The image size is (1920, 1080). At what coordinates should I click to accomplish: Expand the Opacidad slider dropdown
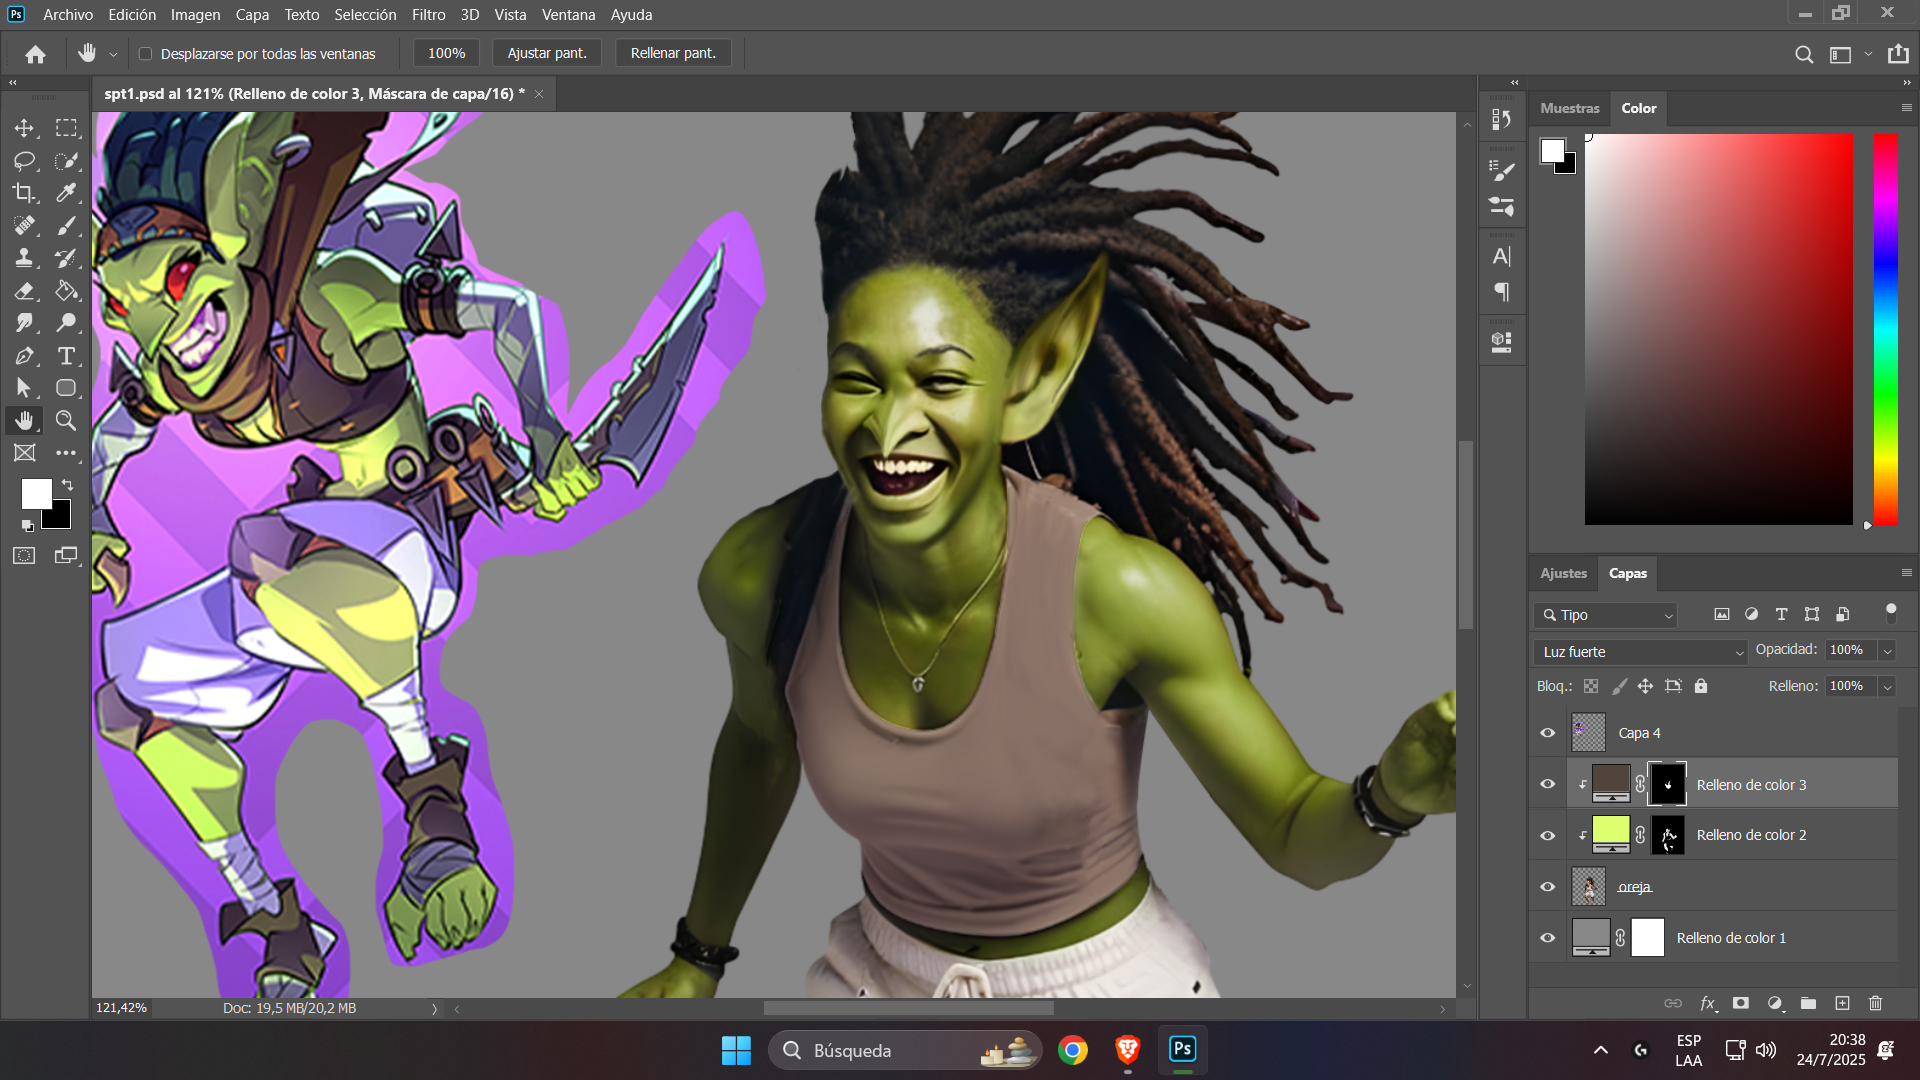point(1887,651)
